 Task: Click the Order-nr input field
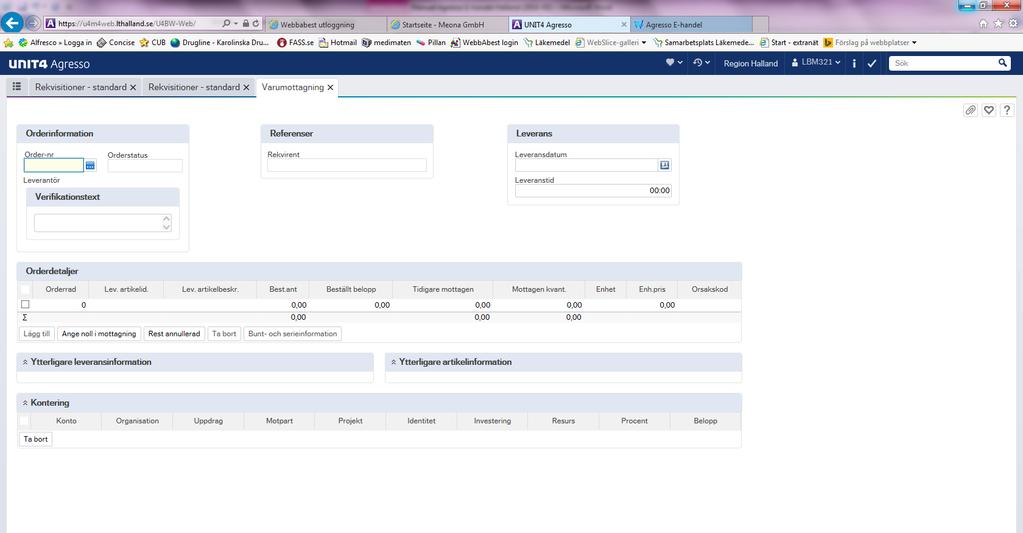[53, 166]
